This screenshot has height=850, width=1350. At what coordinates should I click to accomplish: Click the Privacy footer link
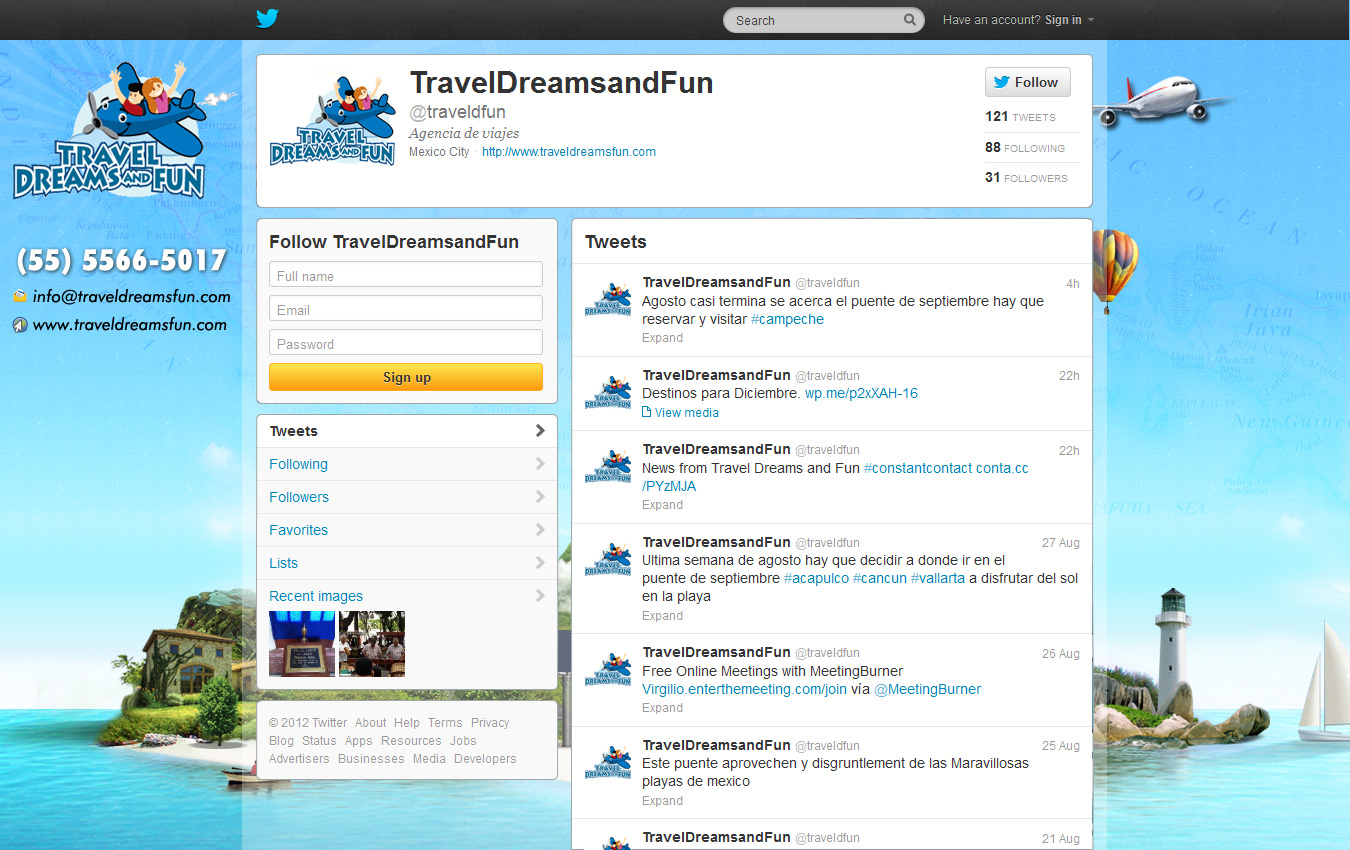pyautogui.click(x=490, y=723)
